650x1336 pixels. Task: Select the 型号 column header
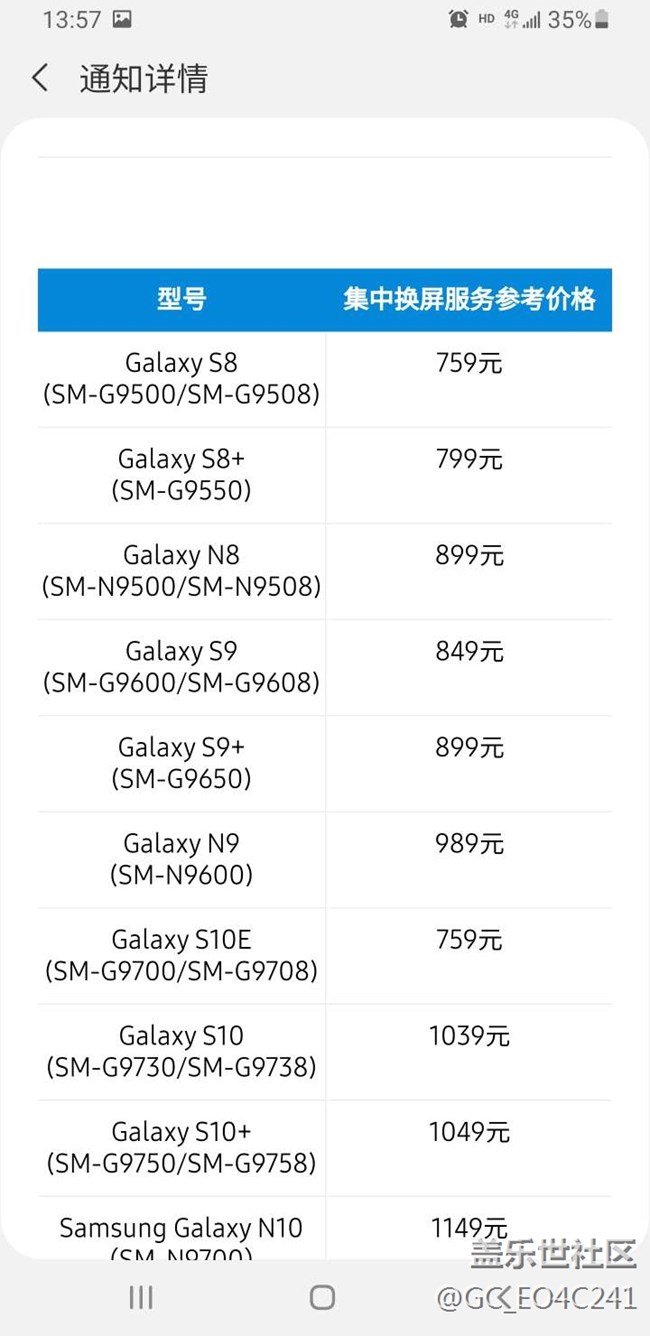pos(181,299)
